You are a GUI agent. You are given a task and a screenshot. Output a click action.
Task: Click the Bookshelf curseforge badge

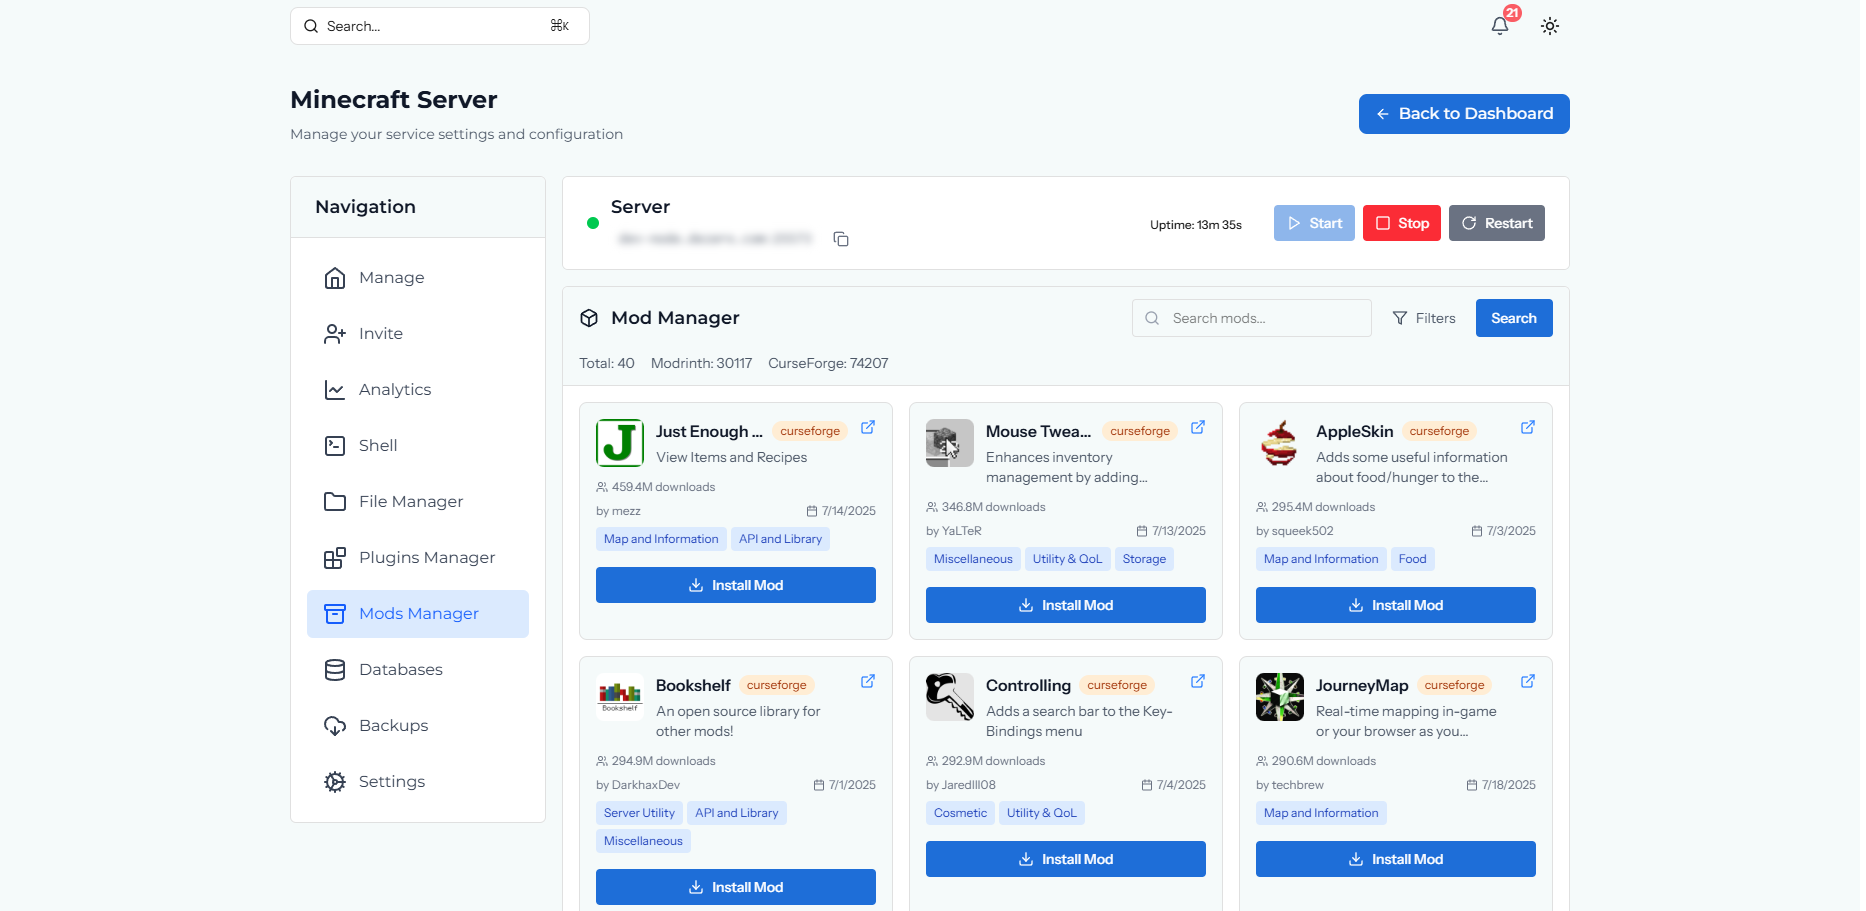(x=777, y=685)
